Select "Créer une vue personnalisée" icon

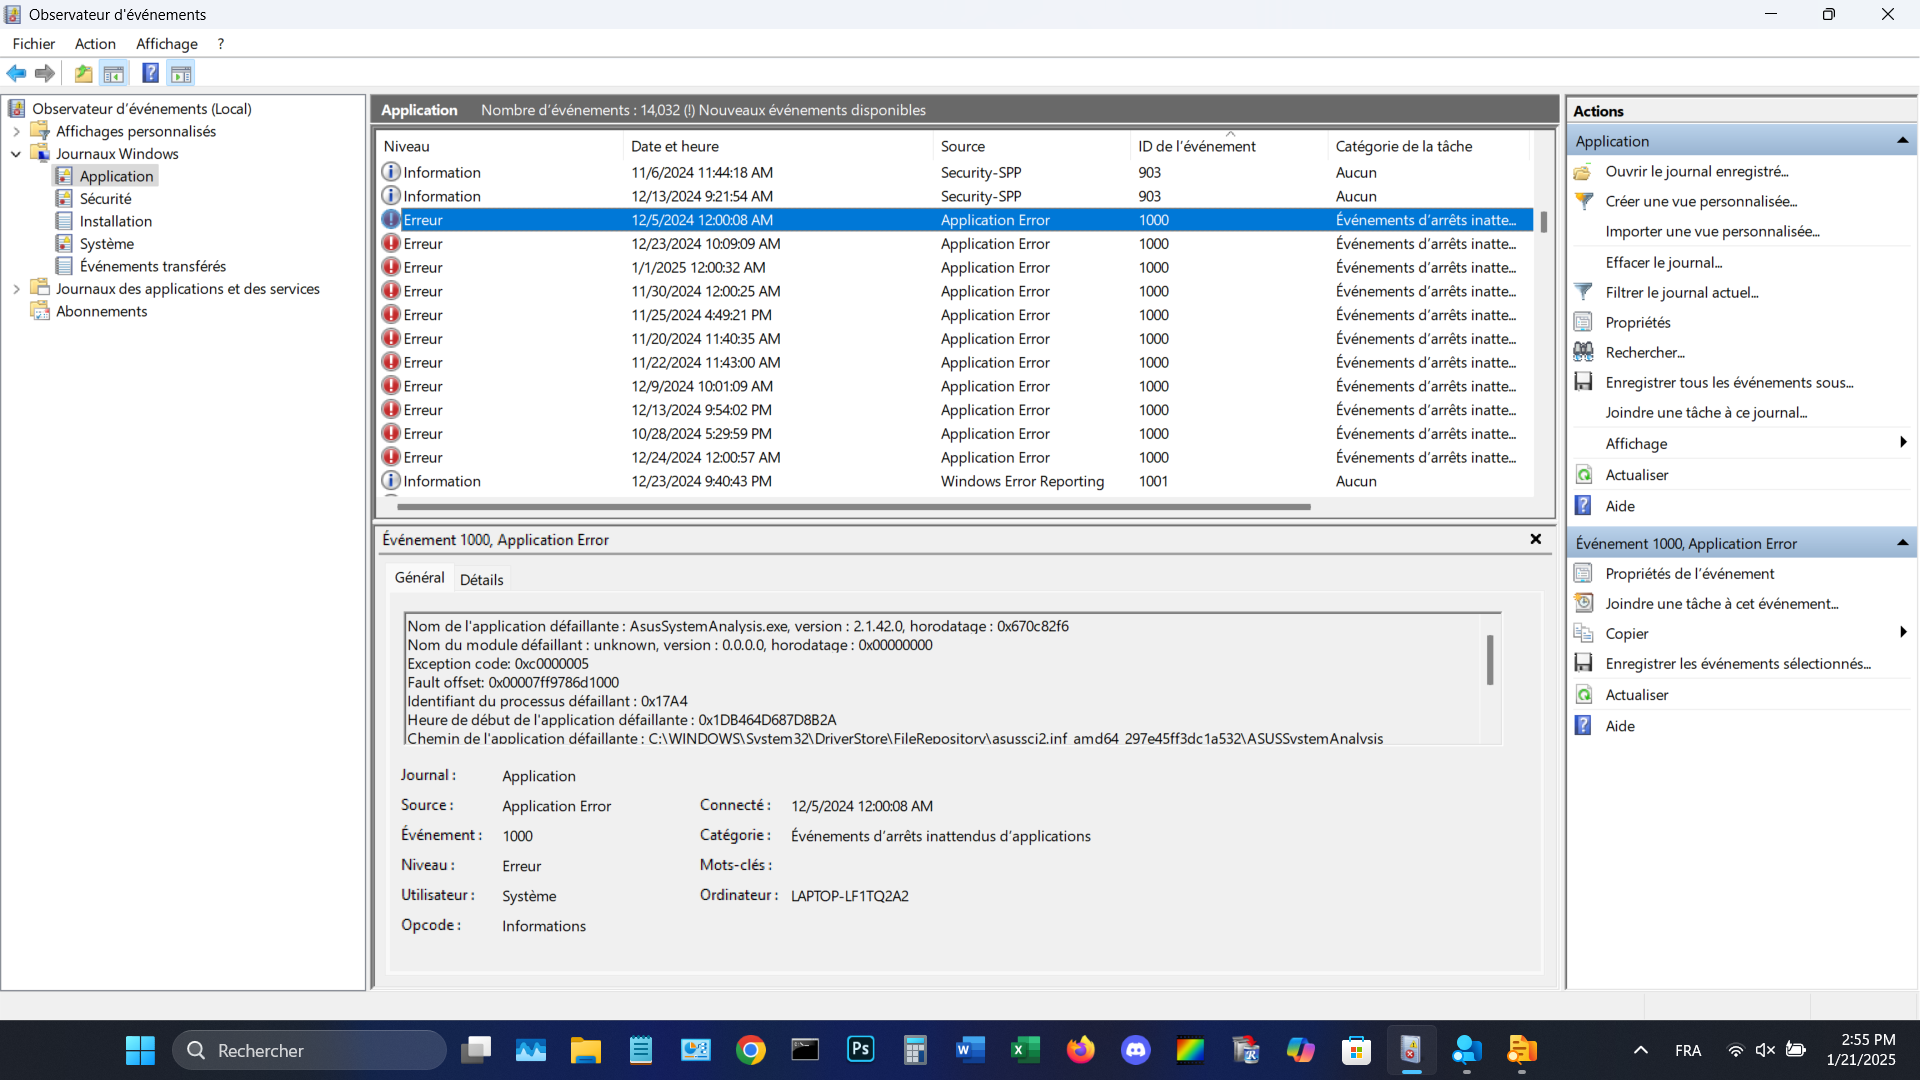click(1585, 201)
